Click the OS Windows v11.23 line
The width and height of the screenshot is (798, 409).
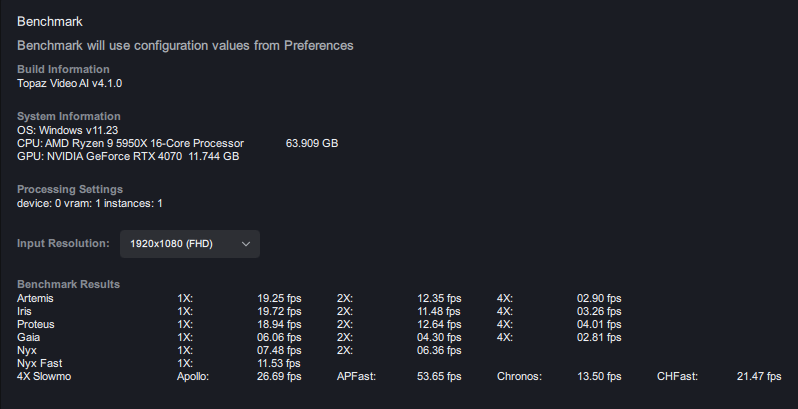click(x=68, y=130)
